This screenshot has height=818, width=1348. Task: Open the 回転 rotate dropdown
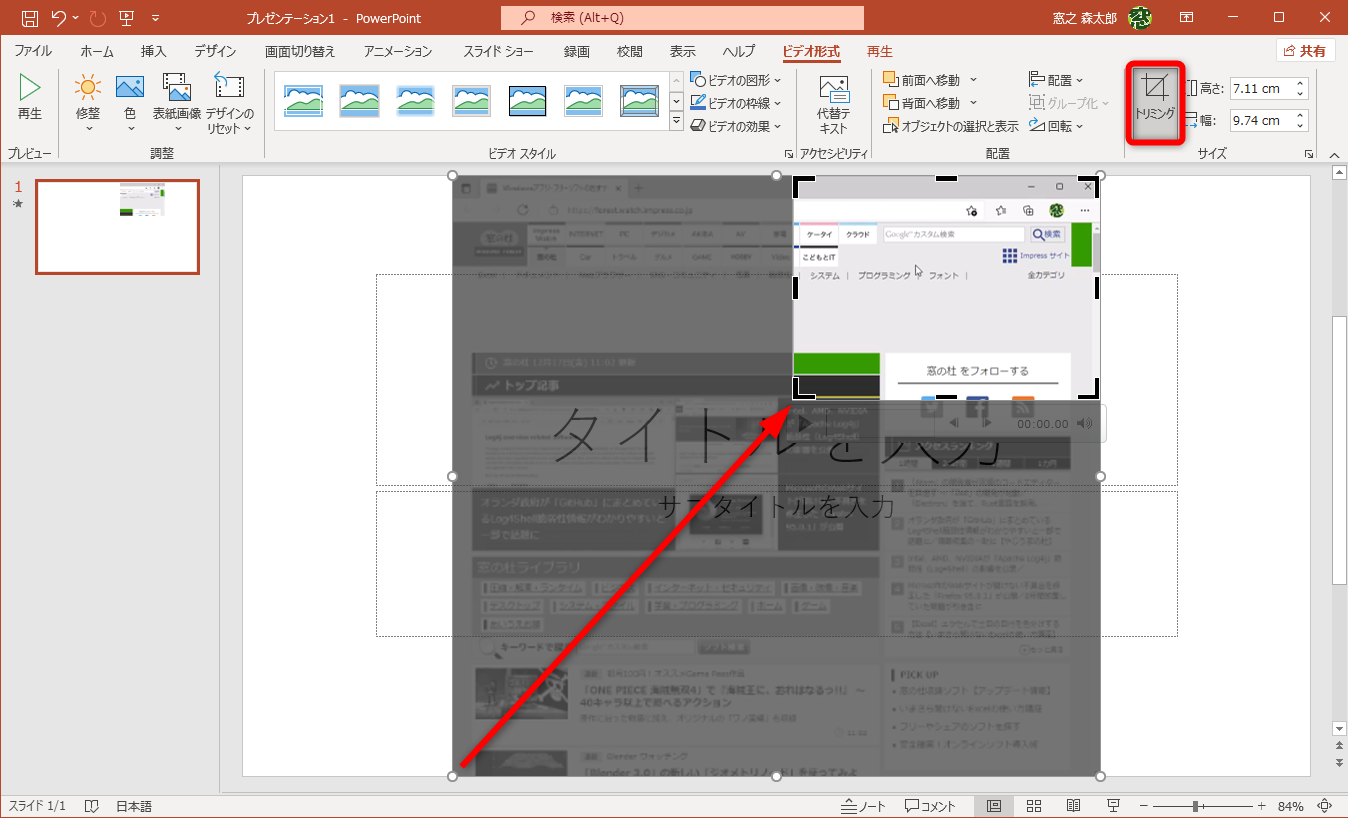pyautogui.click(x=1057, y=126)
